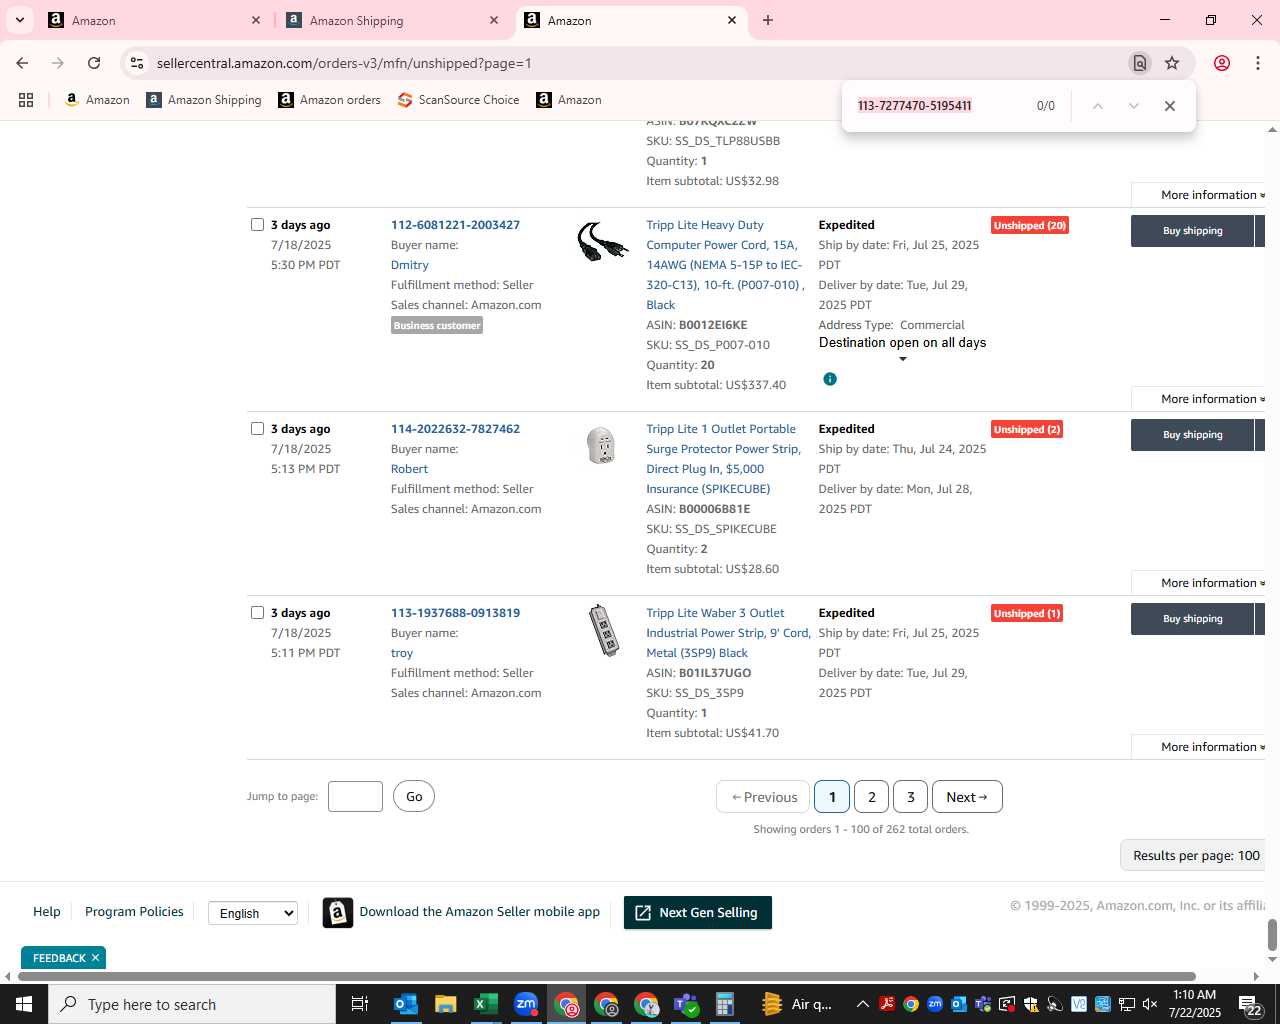Open the Program Policies link
Image resolution: width=1280 pixels, height=1024 pixels.
[134, 912]
